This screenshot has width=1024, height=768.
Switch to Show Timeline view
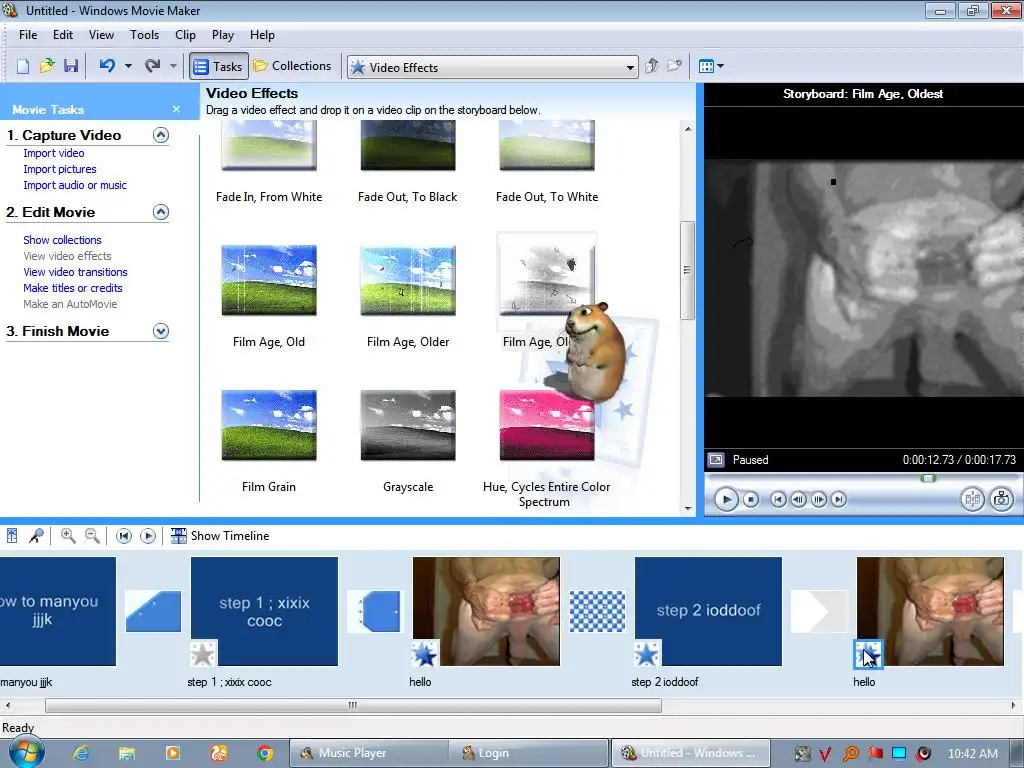(x=220, y=536)
